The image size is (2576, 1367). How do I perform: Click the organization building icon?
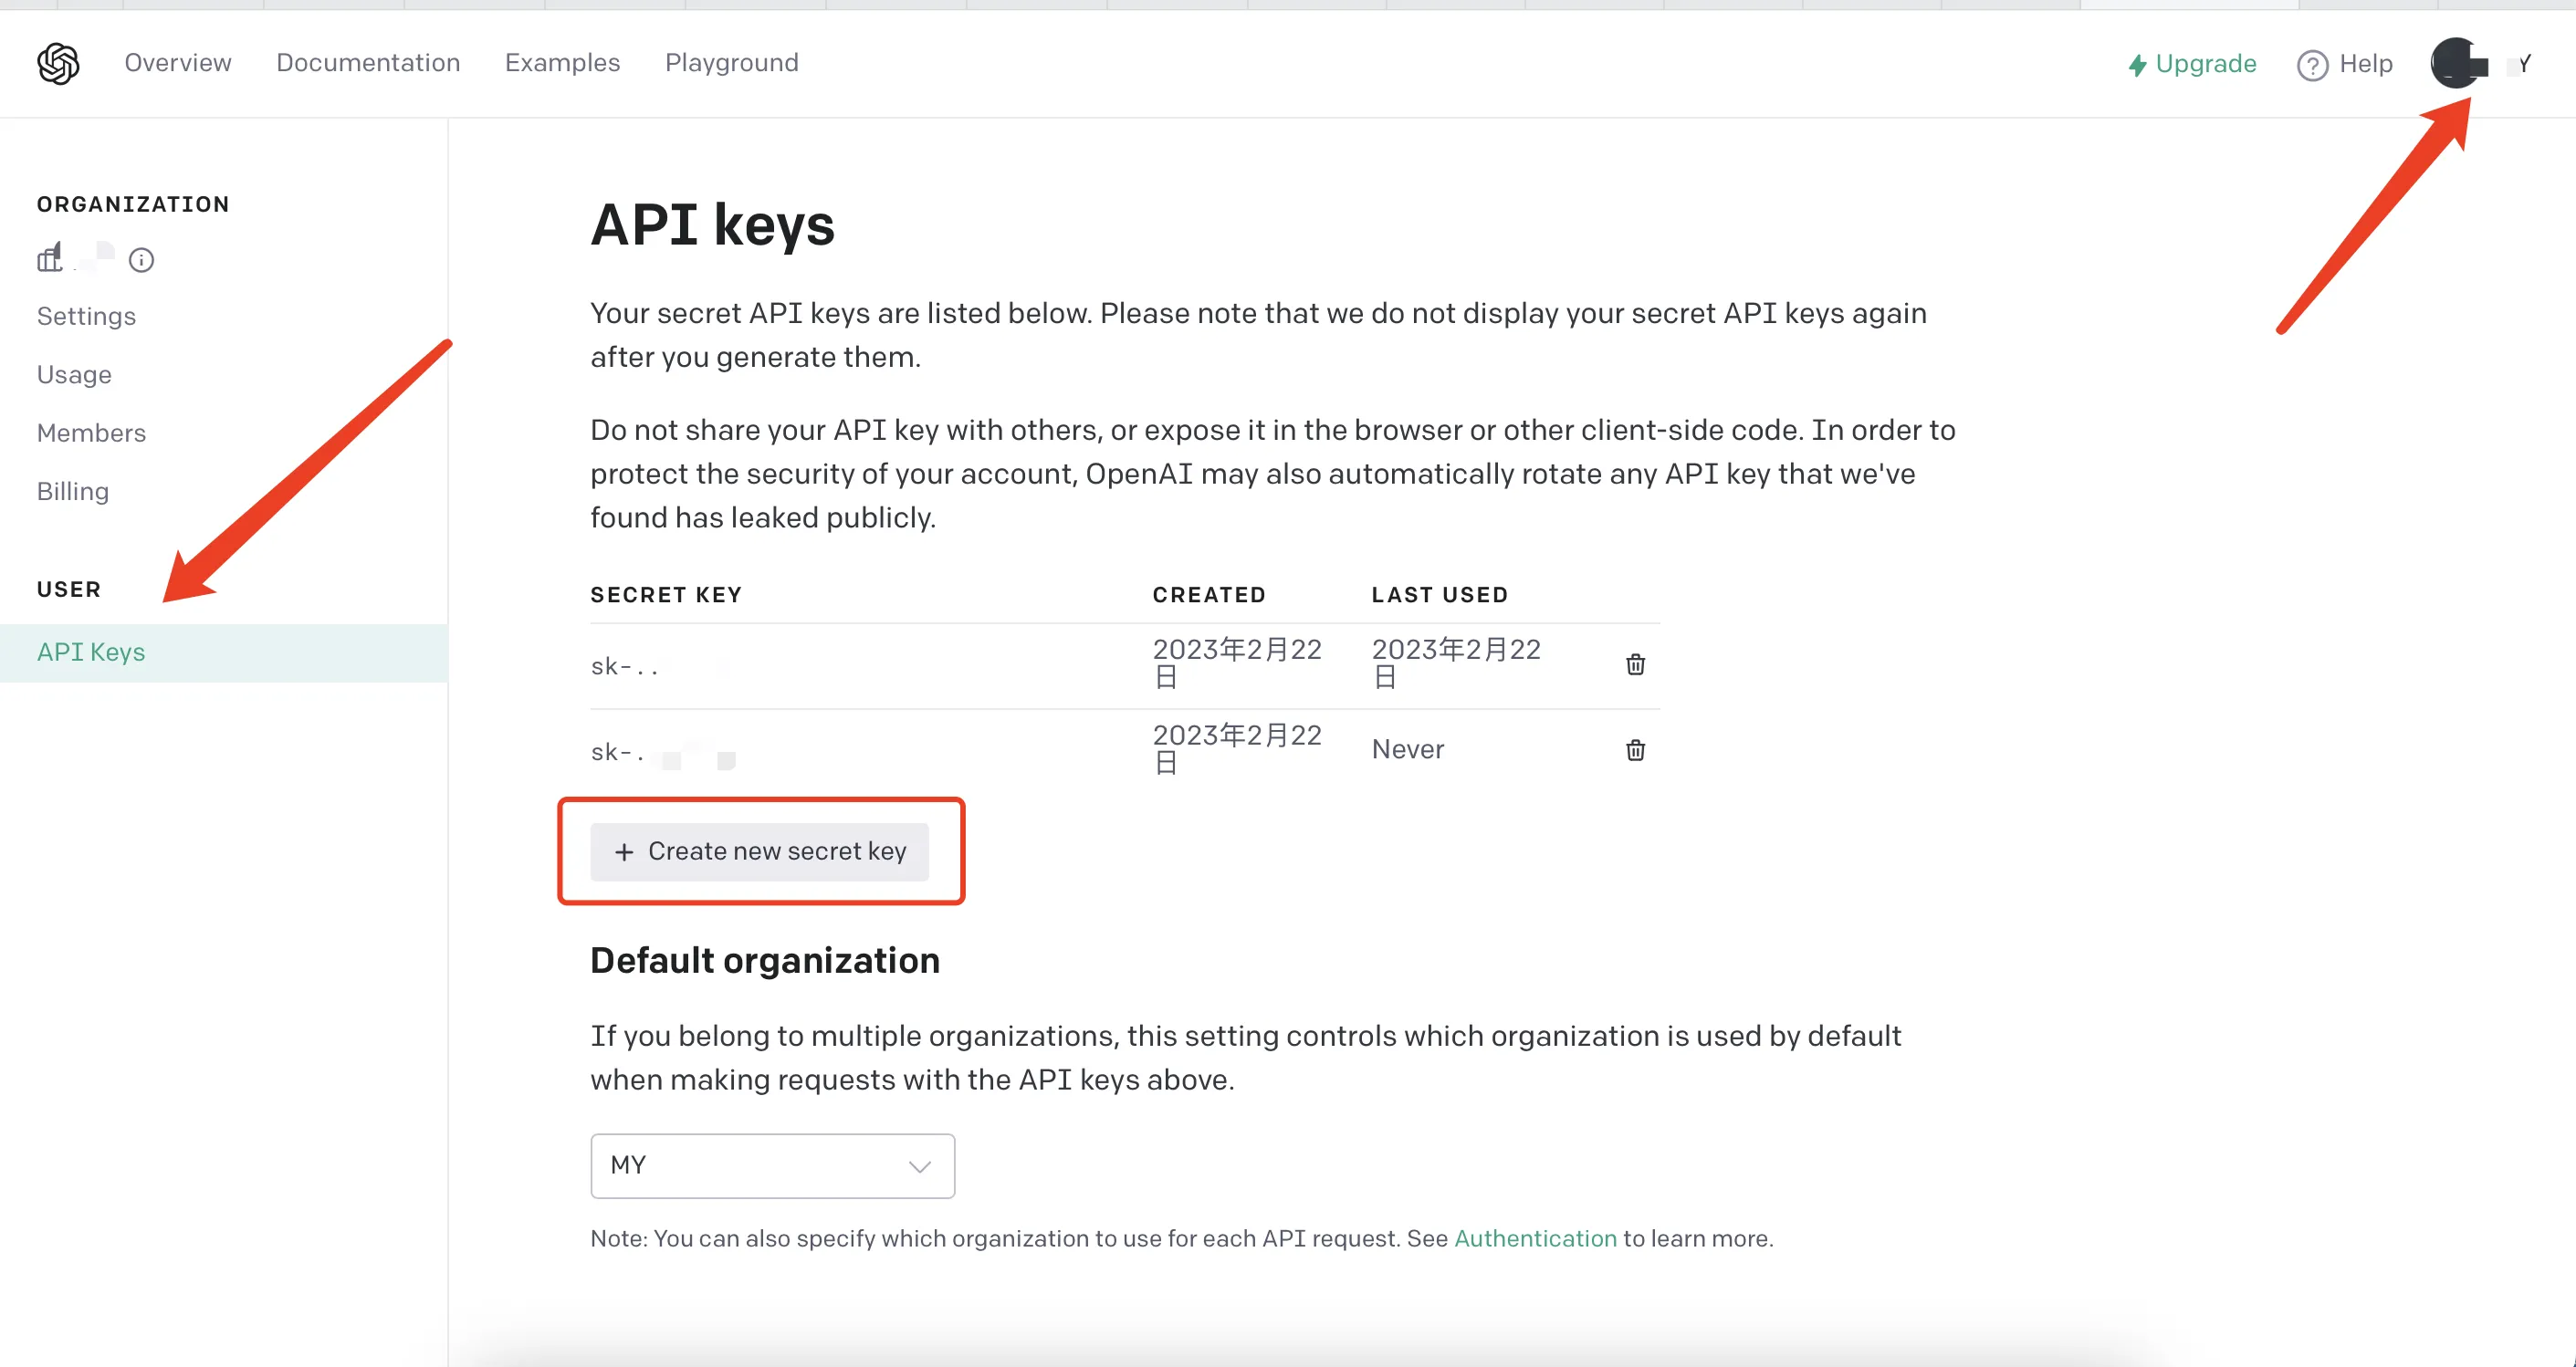[50, 258]
